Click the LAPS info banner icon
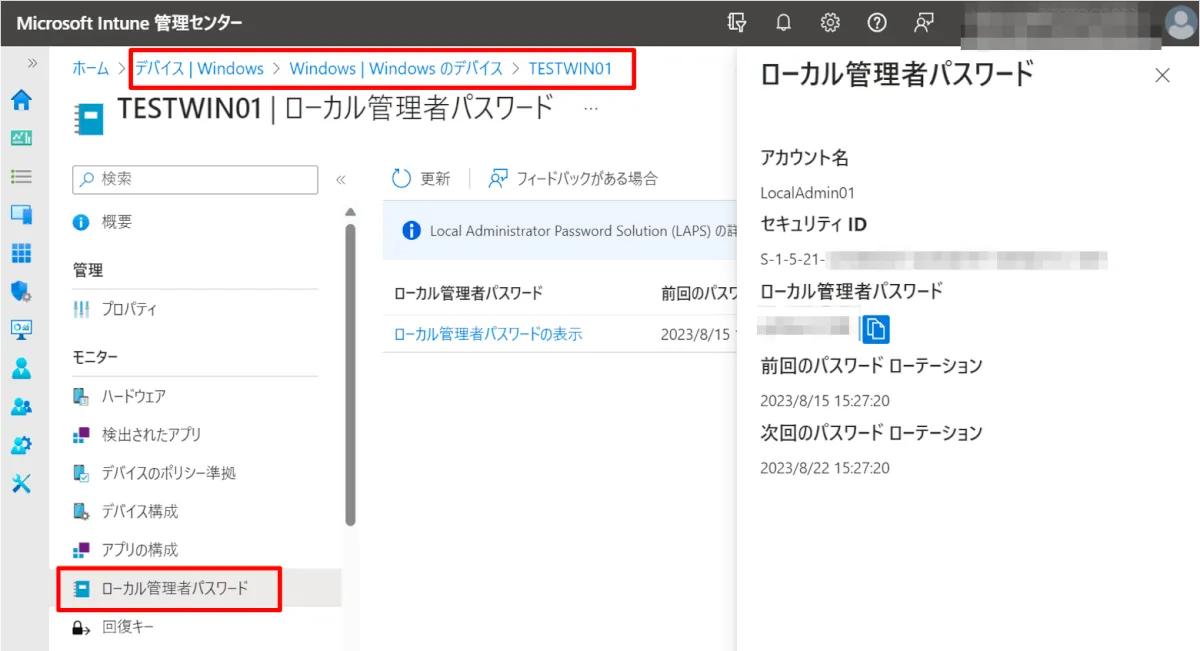The width and height of the screenshot is (1200, 651). click(x=411, y=231)
